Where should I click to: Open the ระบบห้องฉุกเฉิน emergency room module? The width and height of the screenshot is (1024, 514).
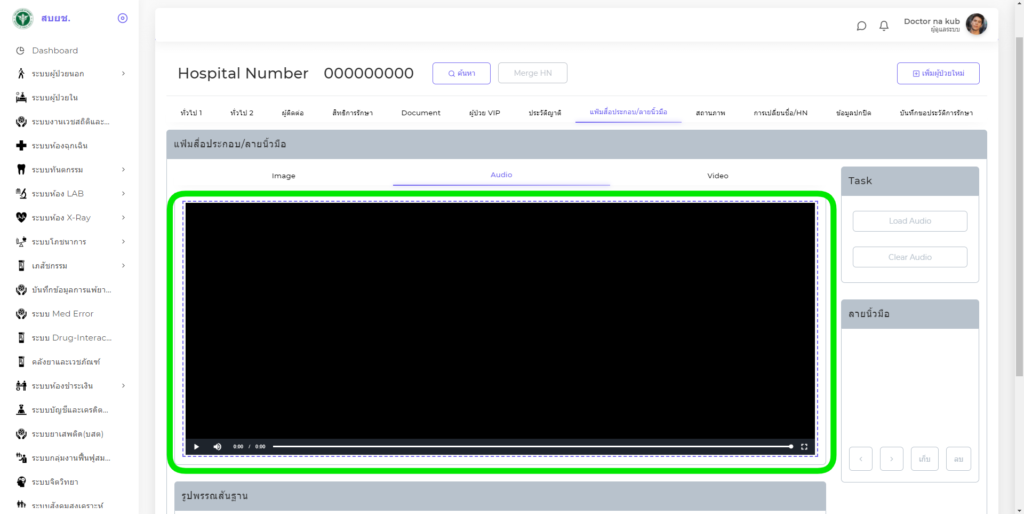click(x=68, y=145)
